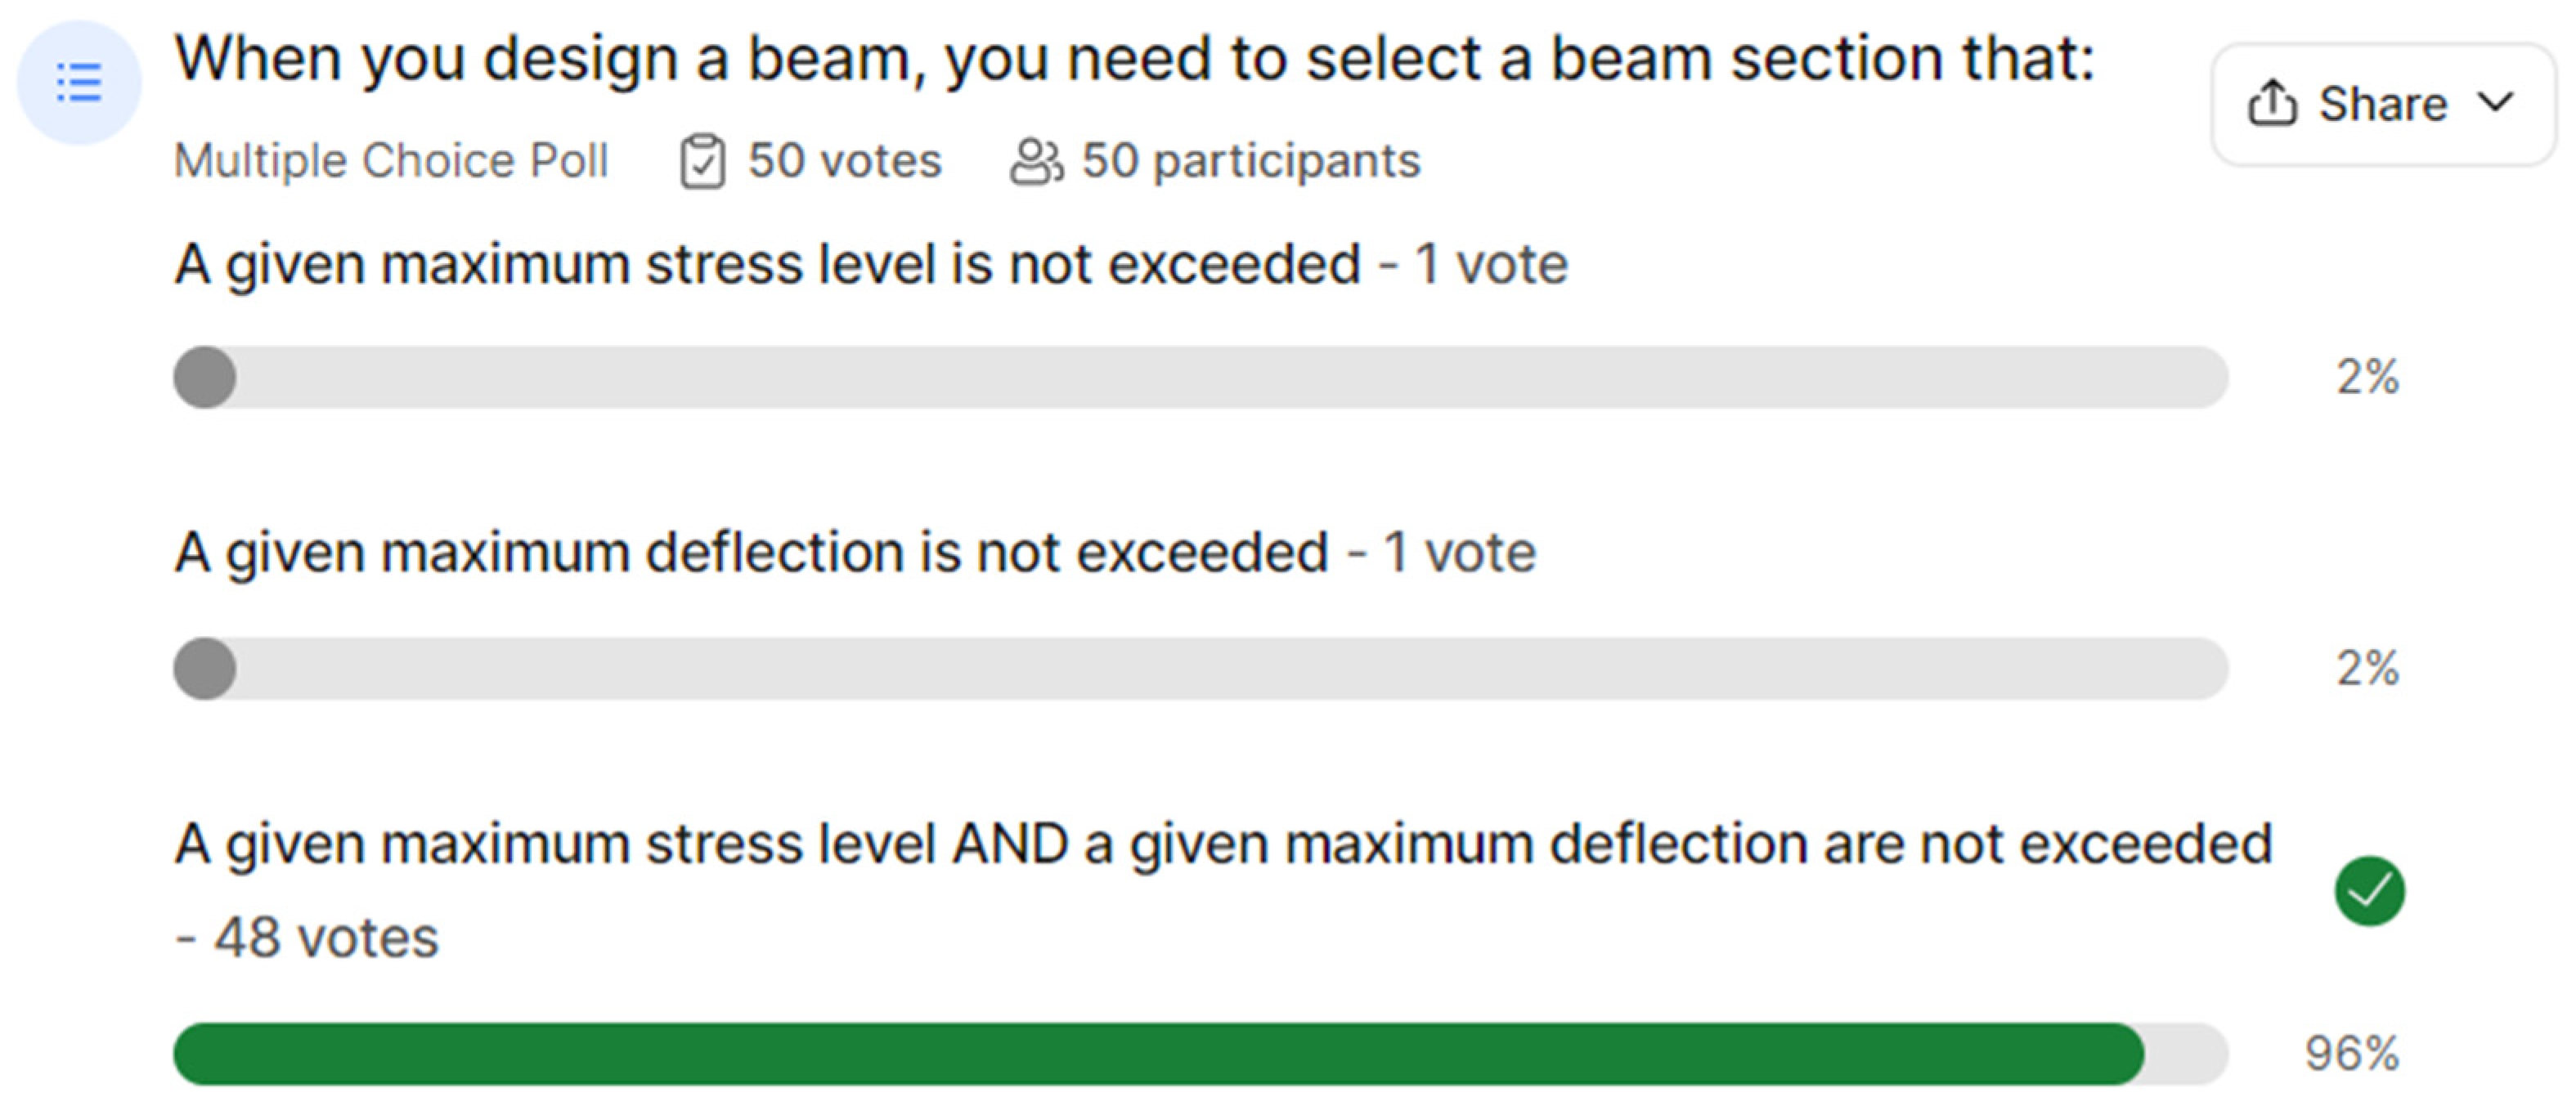Click the blue multiple choice list icon
Image resolution: width=2576 pixels, height=1106 pixels.
coord(79,83)
